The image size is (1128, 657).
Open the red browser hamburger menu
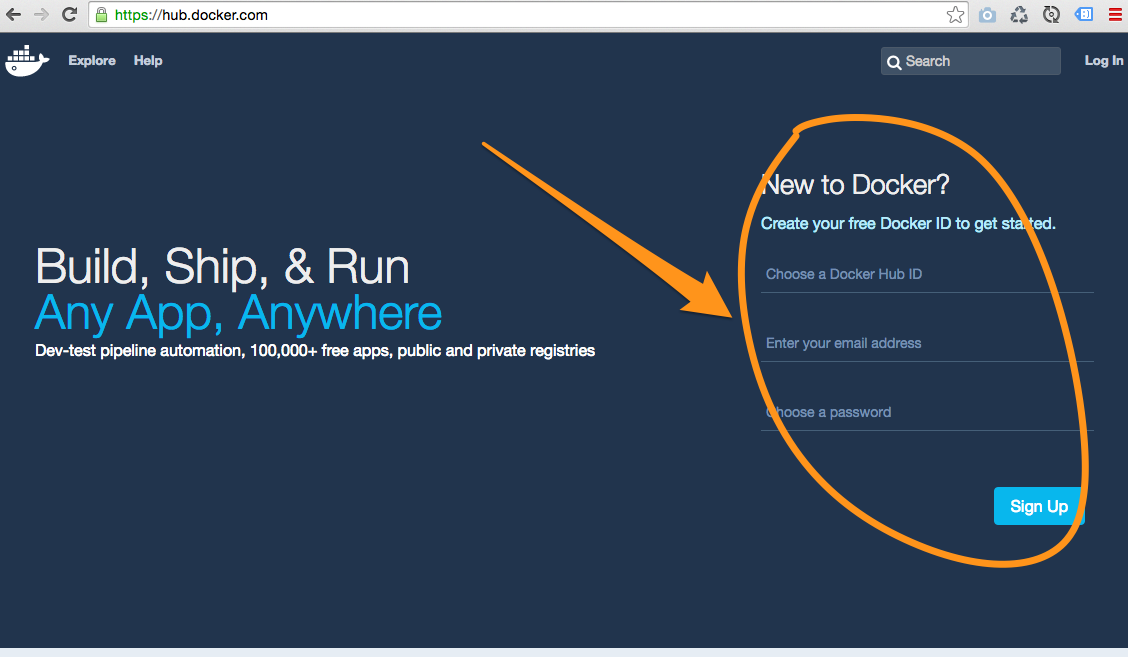[1115, 14]
